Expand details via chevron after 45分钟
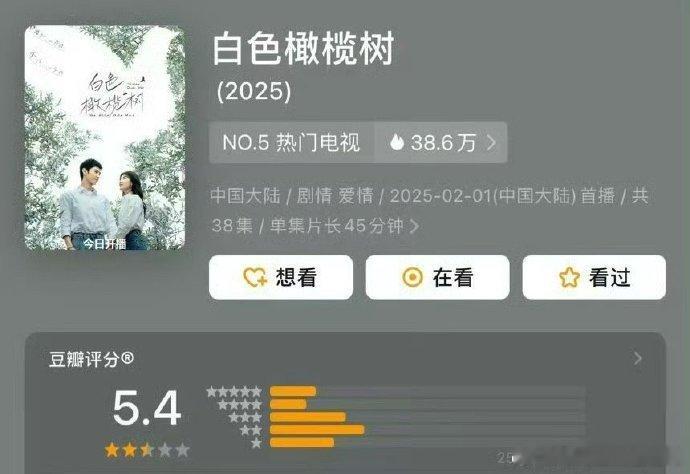Image resolution: width=690 pixels, height=474 pixels. 415,226
